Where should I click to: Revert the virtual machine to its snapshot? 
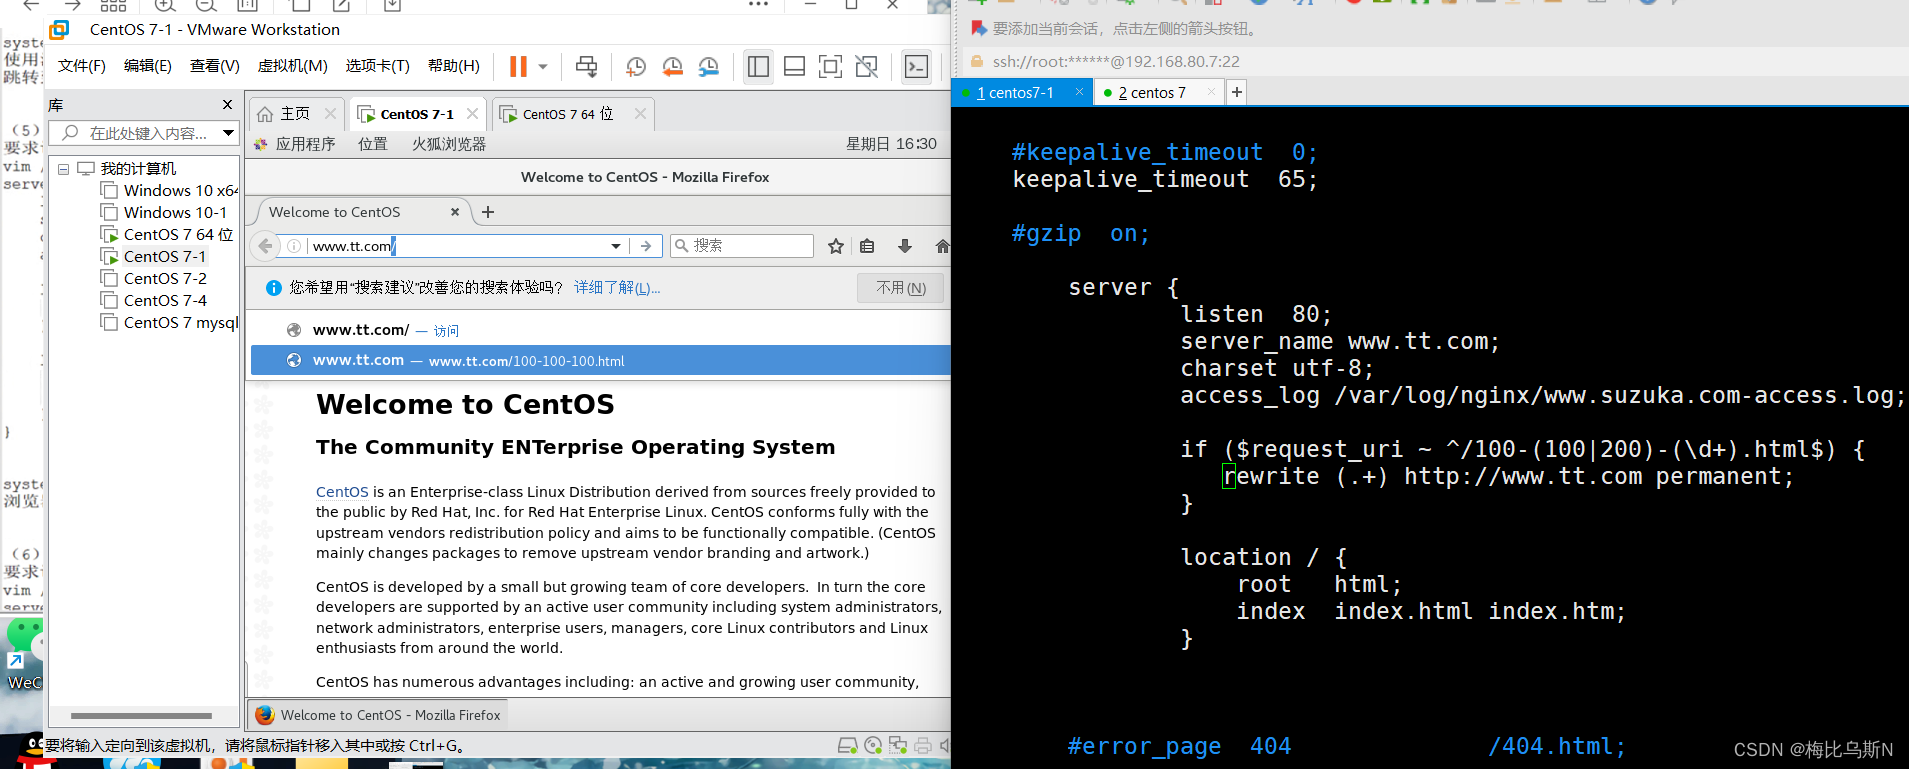(672, 67)
